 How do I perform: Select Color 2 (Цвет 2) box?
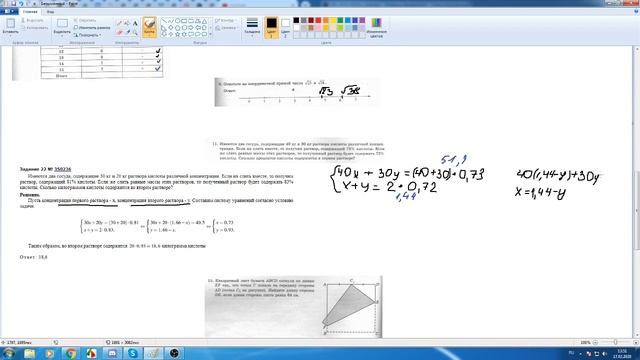285,27
